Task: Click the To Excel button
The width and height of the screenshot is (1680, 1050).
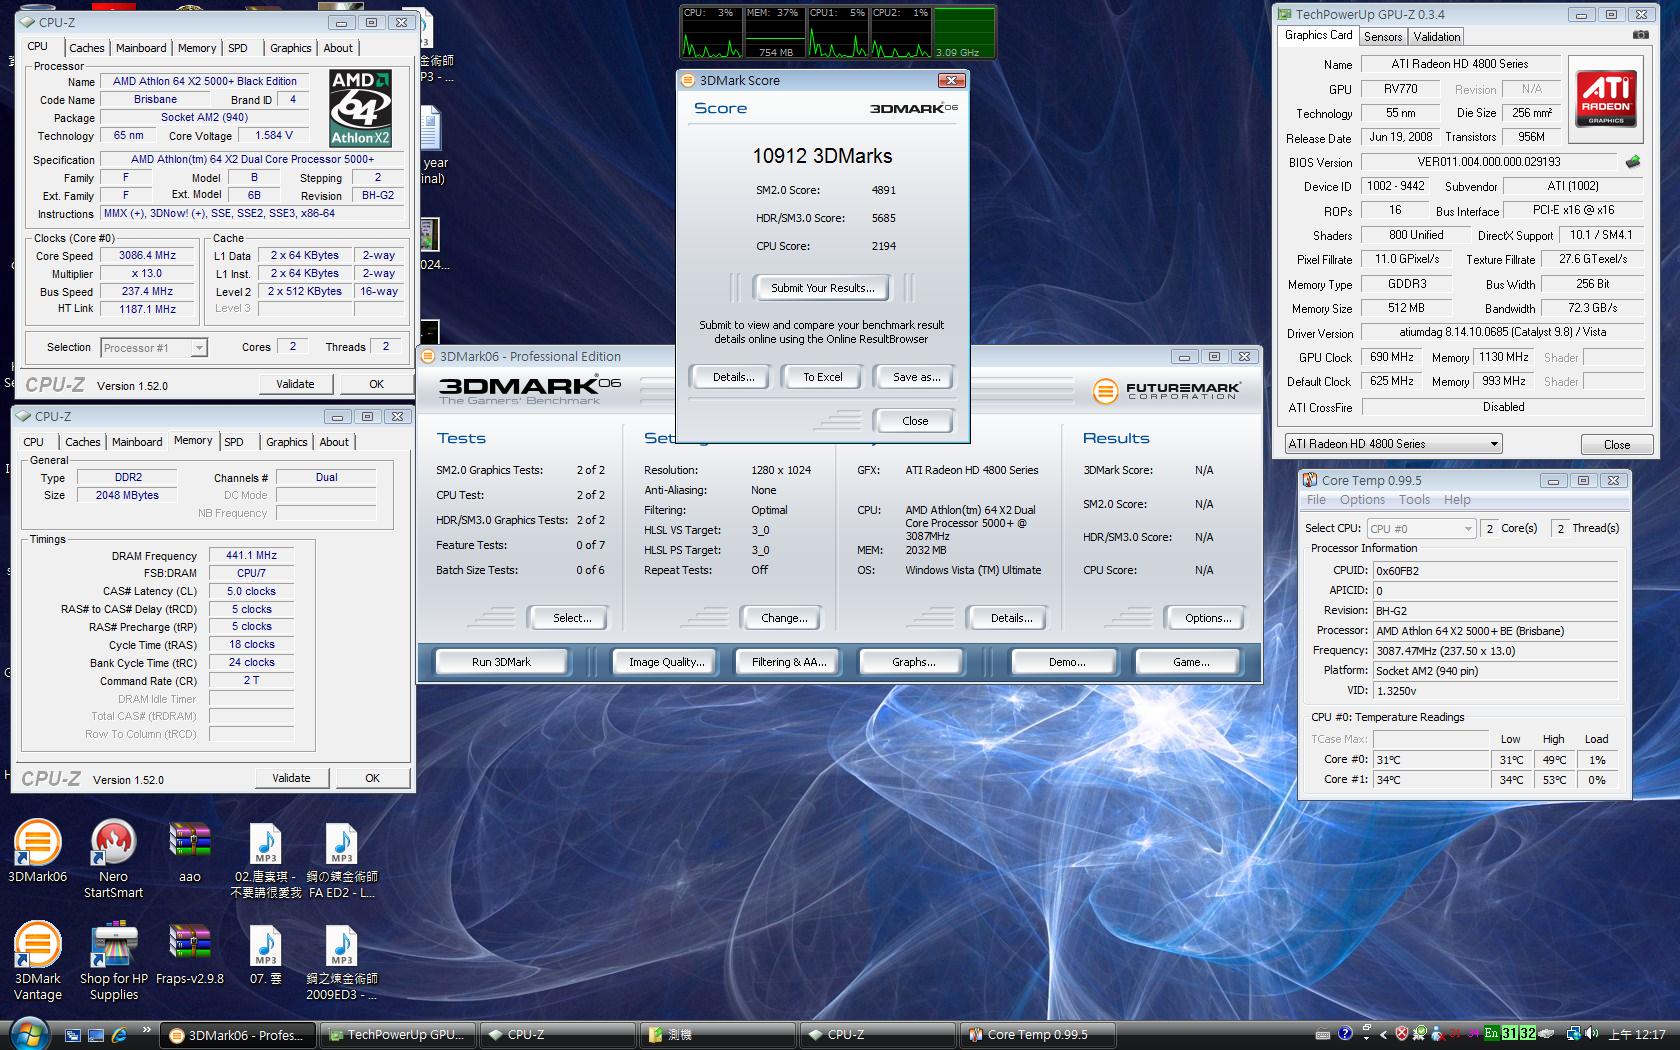Action: click(x=823, y=377)
